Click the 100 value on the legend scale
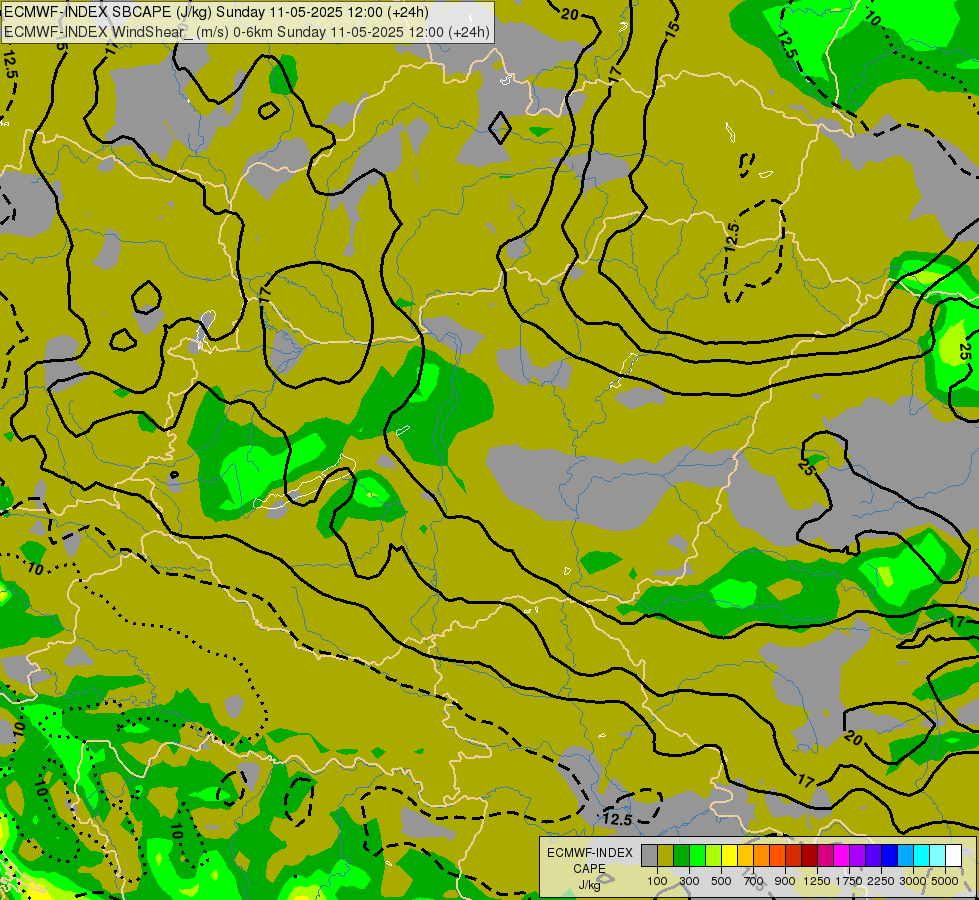 click(657, 881)
